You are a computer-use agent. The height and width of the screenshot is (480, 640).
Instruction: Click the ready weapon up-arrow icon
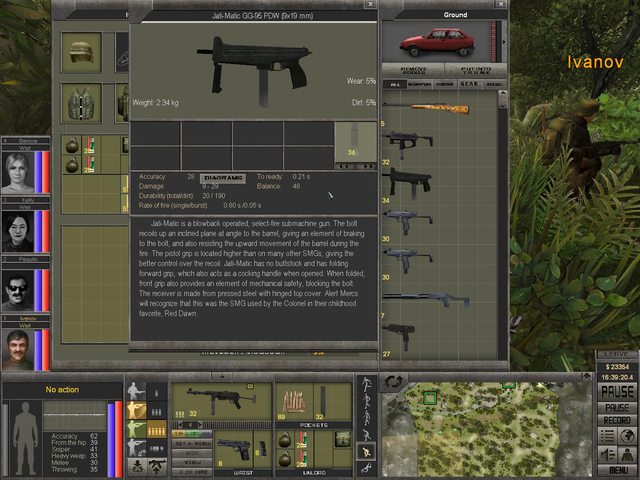pos(157,467)
